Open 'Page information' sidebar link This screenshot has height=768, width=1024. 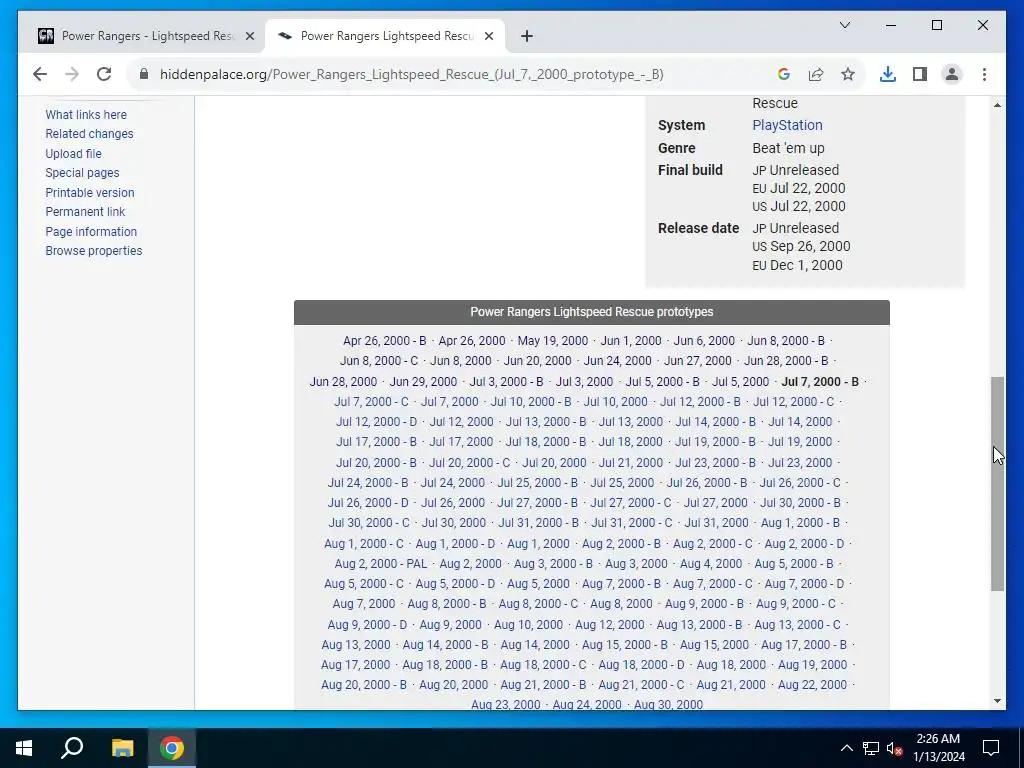click(x=91, y=231)
